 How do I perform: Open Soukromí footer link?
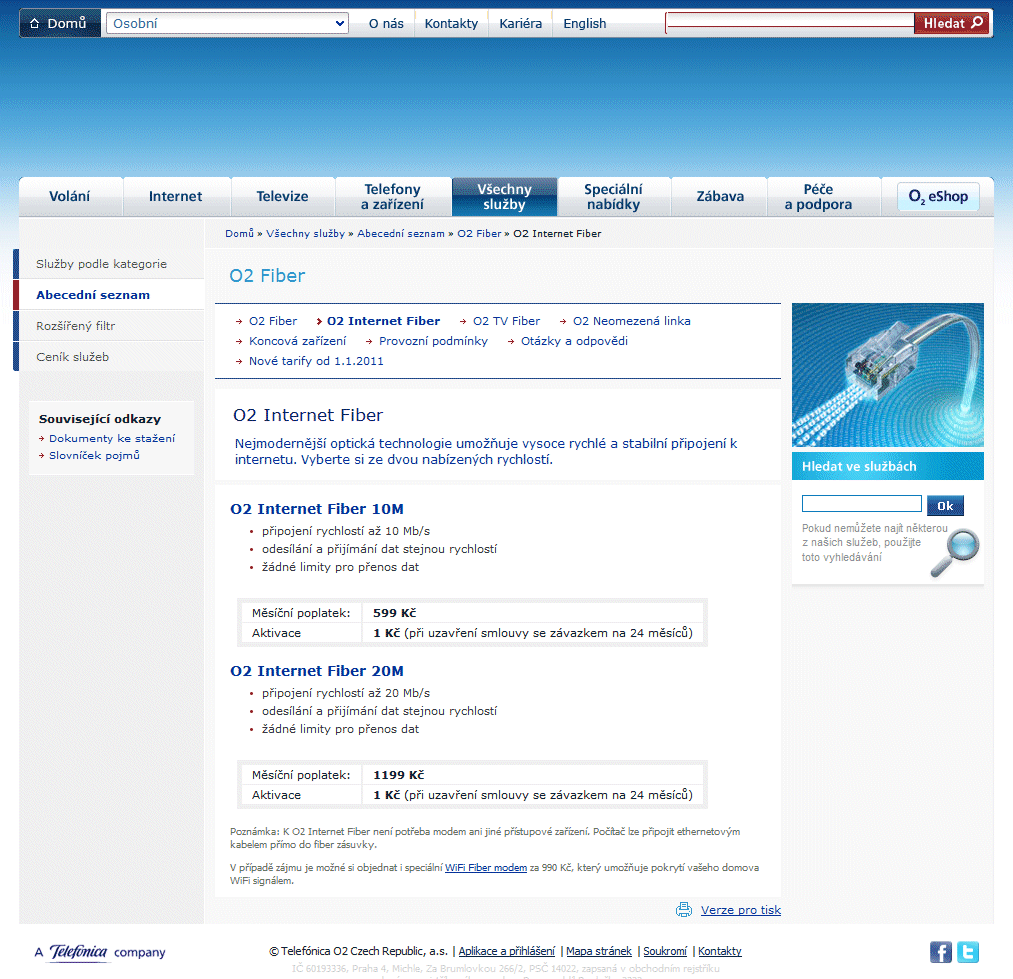tap(665, 951)
